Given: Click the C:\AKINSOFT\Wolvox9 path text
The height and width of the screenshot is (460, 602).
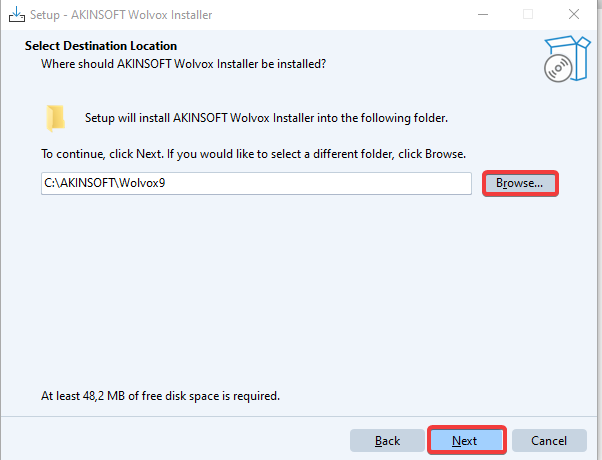Looking at the screenshot, I should (x=92, y=184).
